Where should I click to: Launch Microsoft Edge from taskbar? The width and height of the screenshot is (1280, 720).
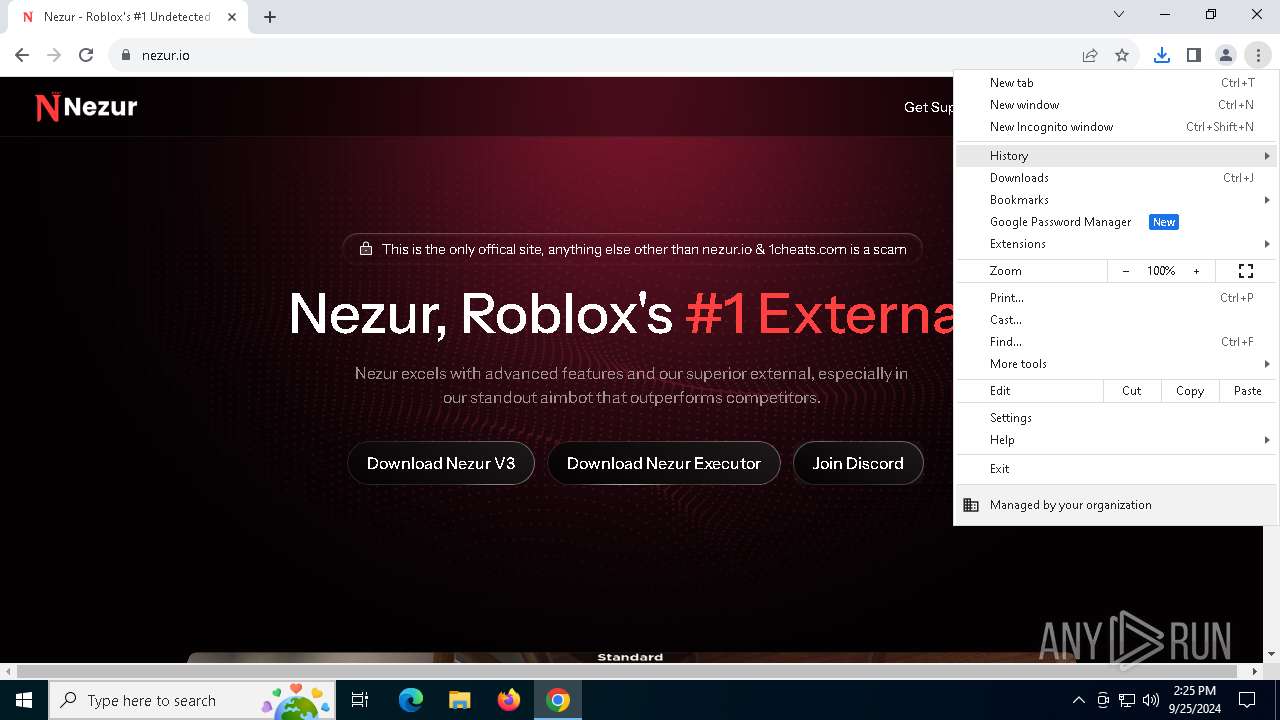(x=411, y=700)
